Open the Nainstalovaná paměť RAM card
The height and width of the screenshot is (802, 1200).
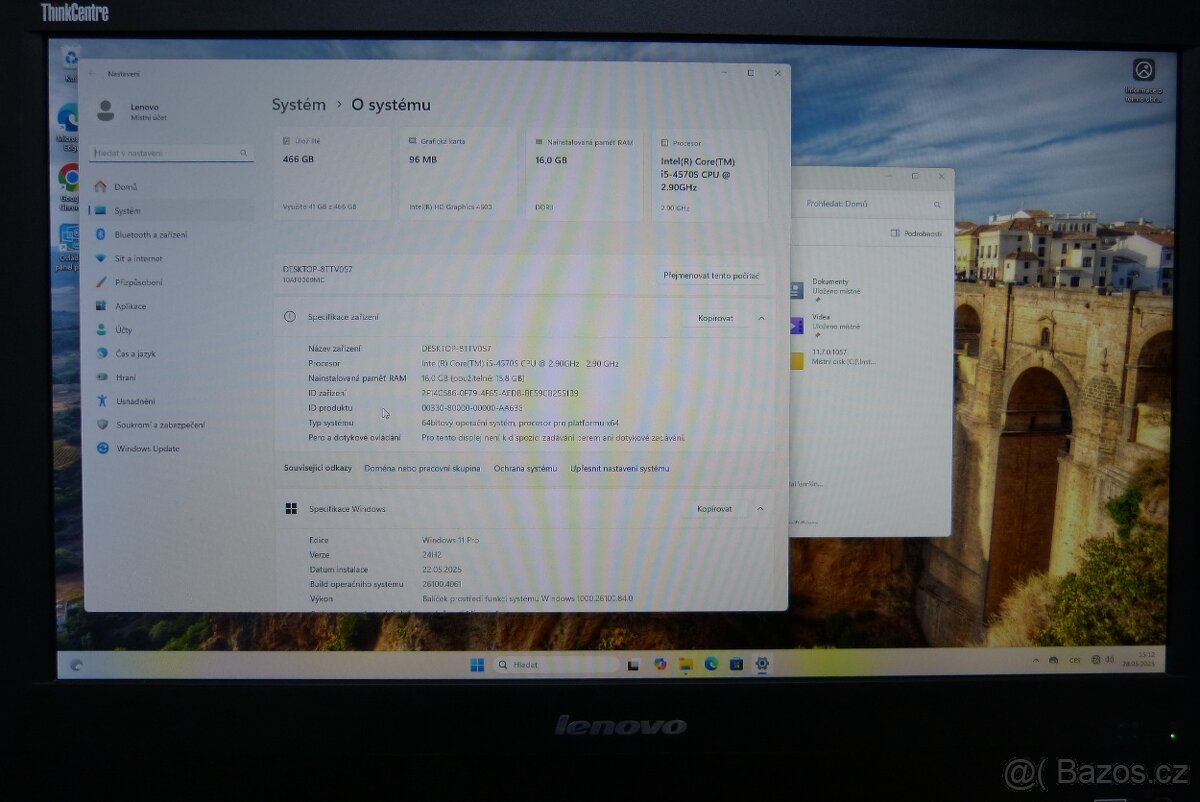(x=584, y=174)
